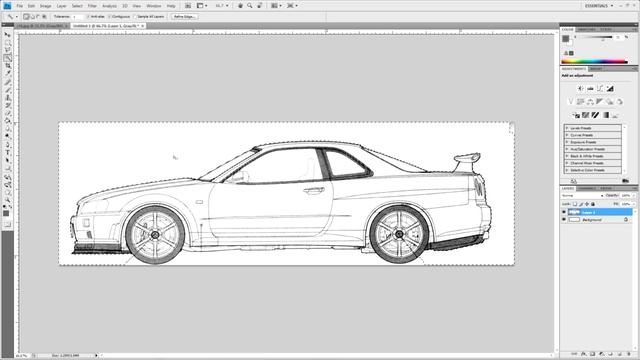Select the Rectangular Marquee tool
This screenshot has width=640, height=360.
7,42
